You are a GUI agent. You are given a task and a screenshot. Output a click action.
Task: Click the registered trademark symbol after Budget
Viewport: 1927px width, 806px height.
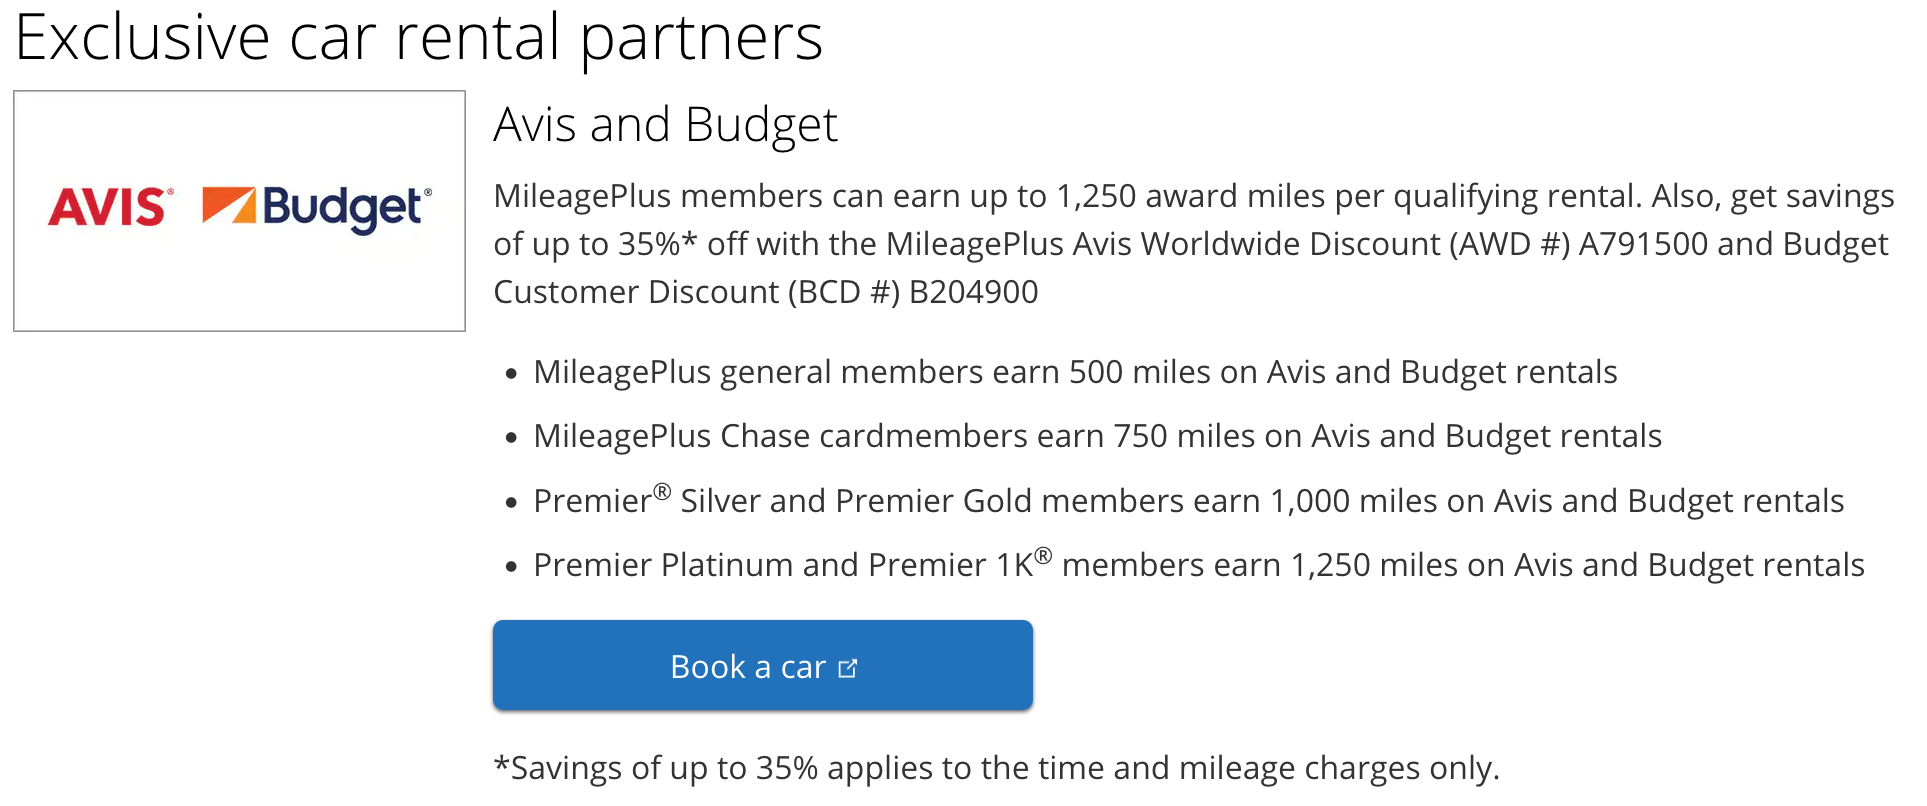pos(429,193)
